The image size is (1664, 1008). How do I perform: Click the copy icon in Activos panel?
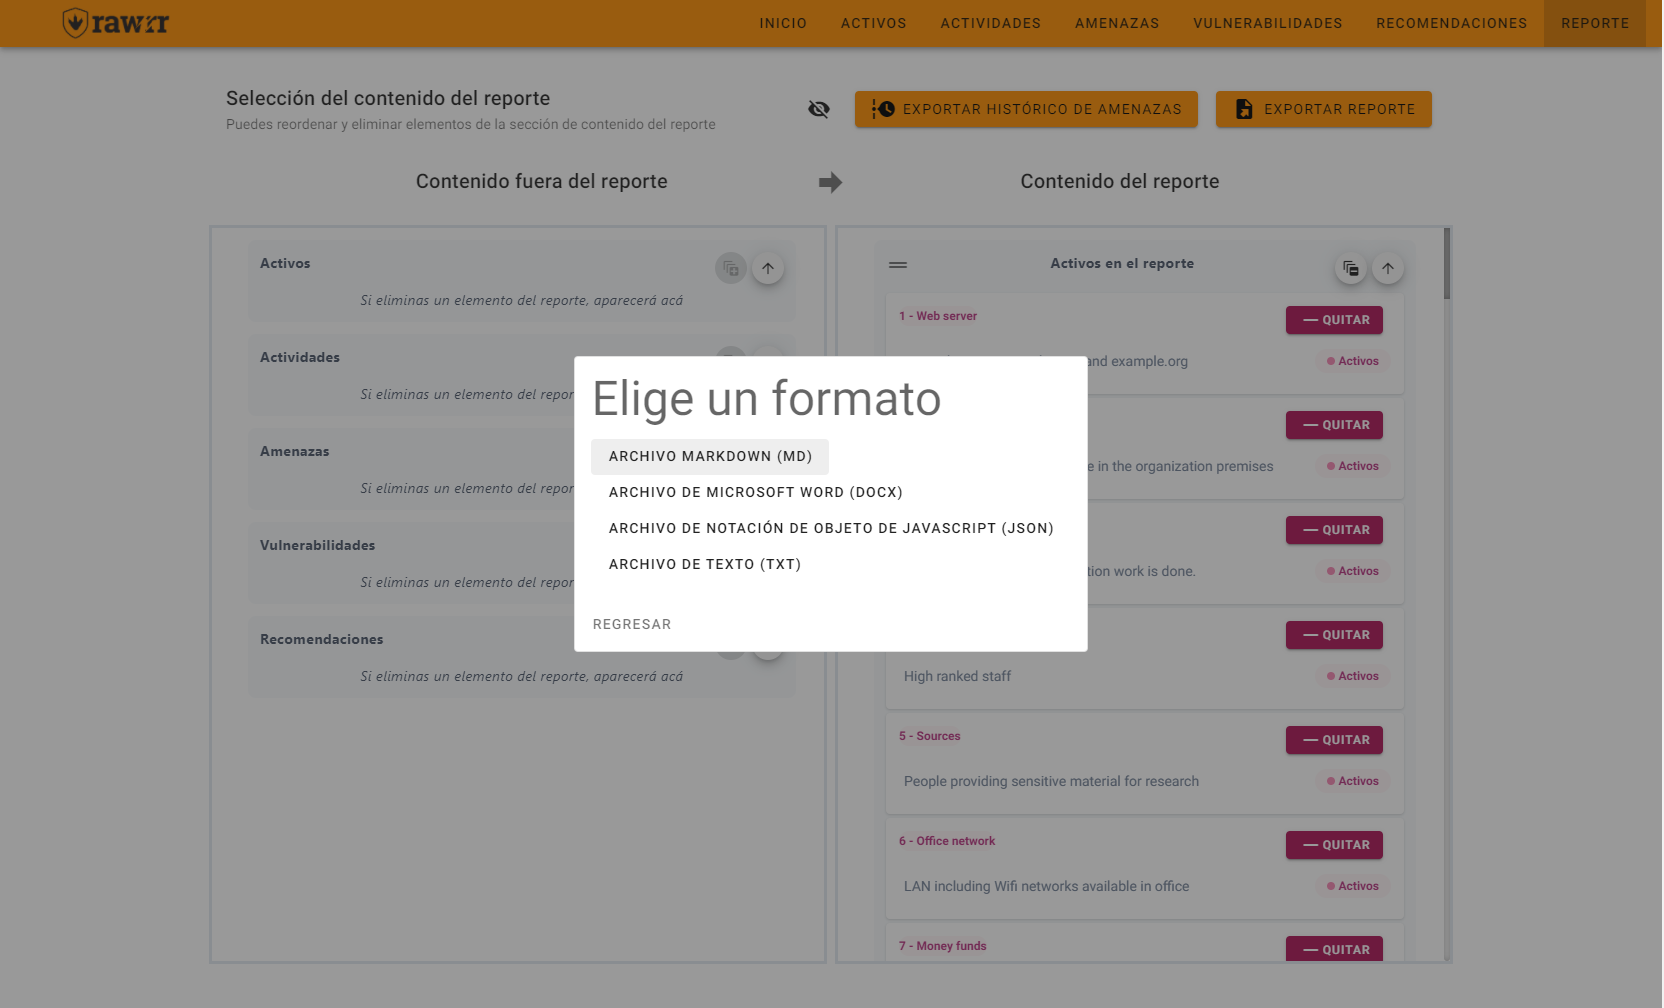tap(731, 268)
